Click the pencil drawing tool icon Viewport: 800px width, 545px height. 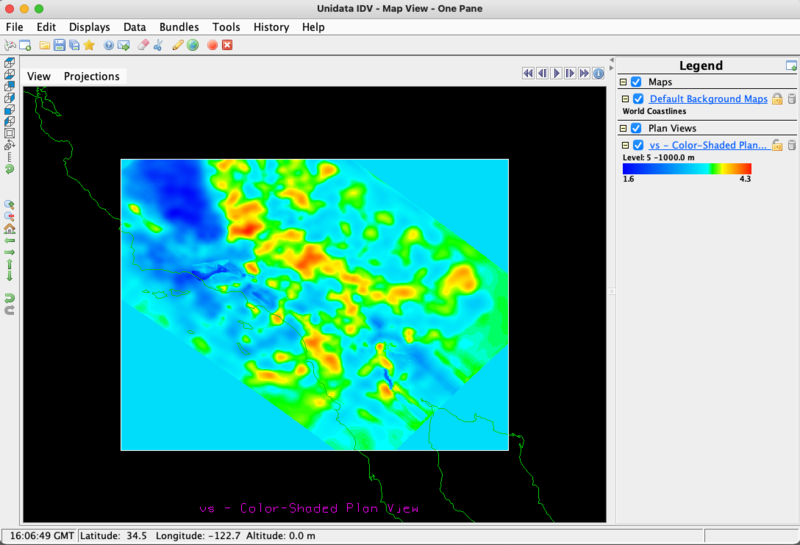pos(177,45)
